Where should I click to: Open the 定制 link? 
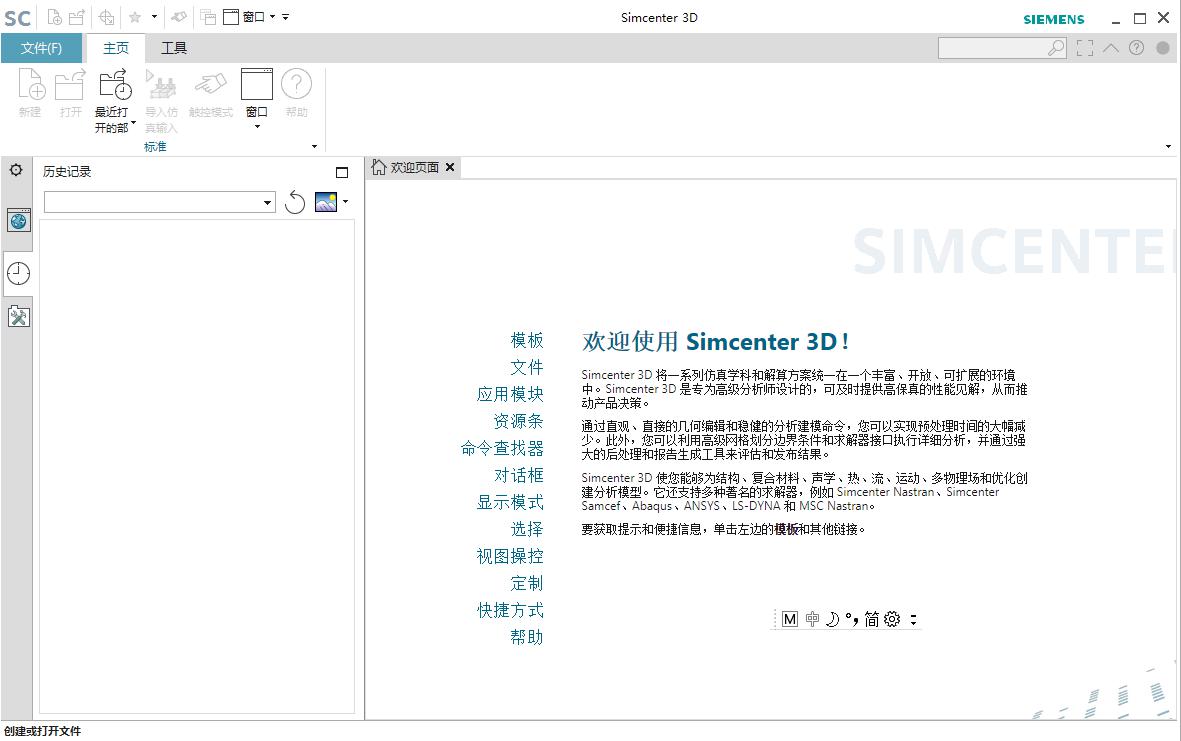click(526, 583)
